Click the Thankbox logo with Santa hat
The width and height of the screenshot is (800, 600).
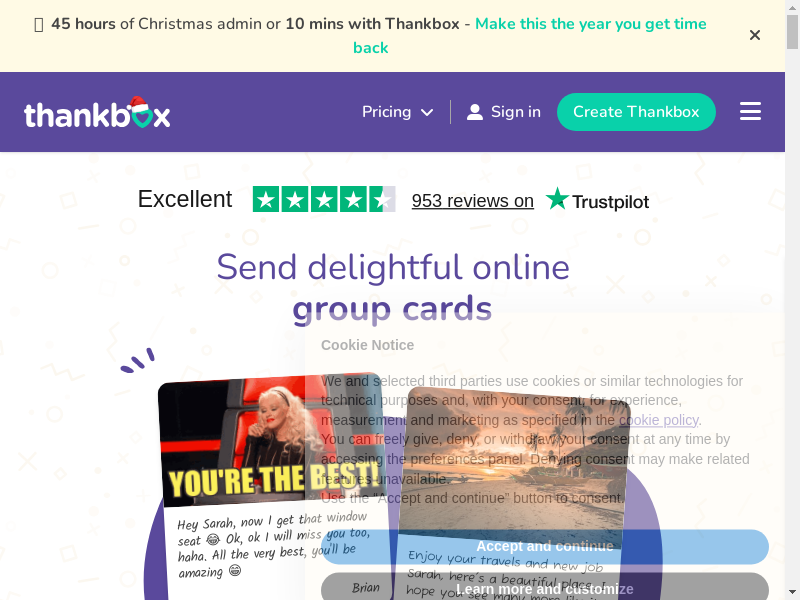click(x=97, y=112)
